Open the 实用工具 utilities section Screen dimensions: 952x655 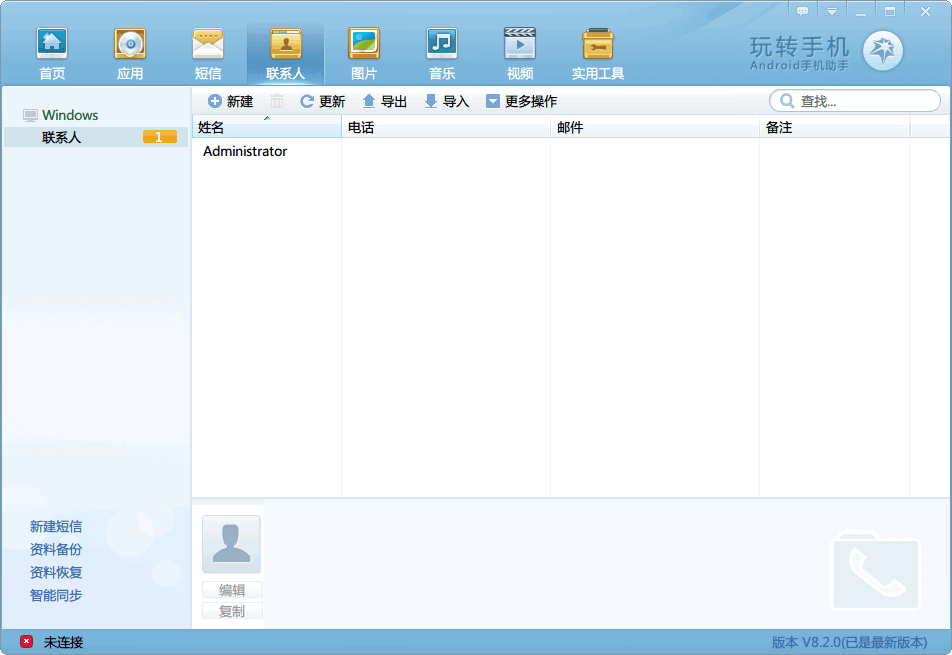(x=598, y=54)
